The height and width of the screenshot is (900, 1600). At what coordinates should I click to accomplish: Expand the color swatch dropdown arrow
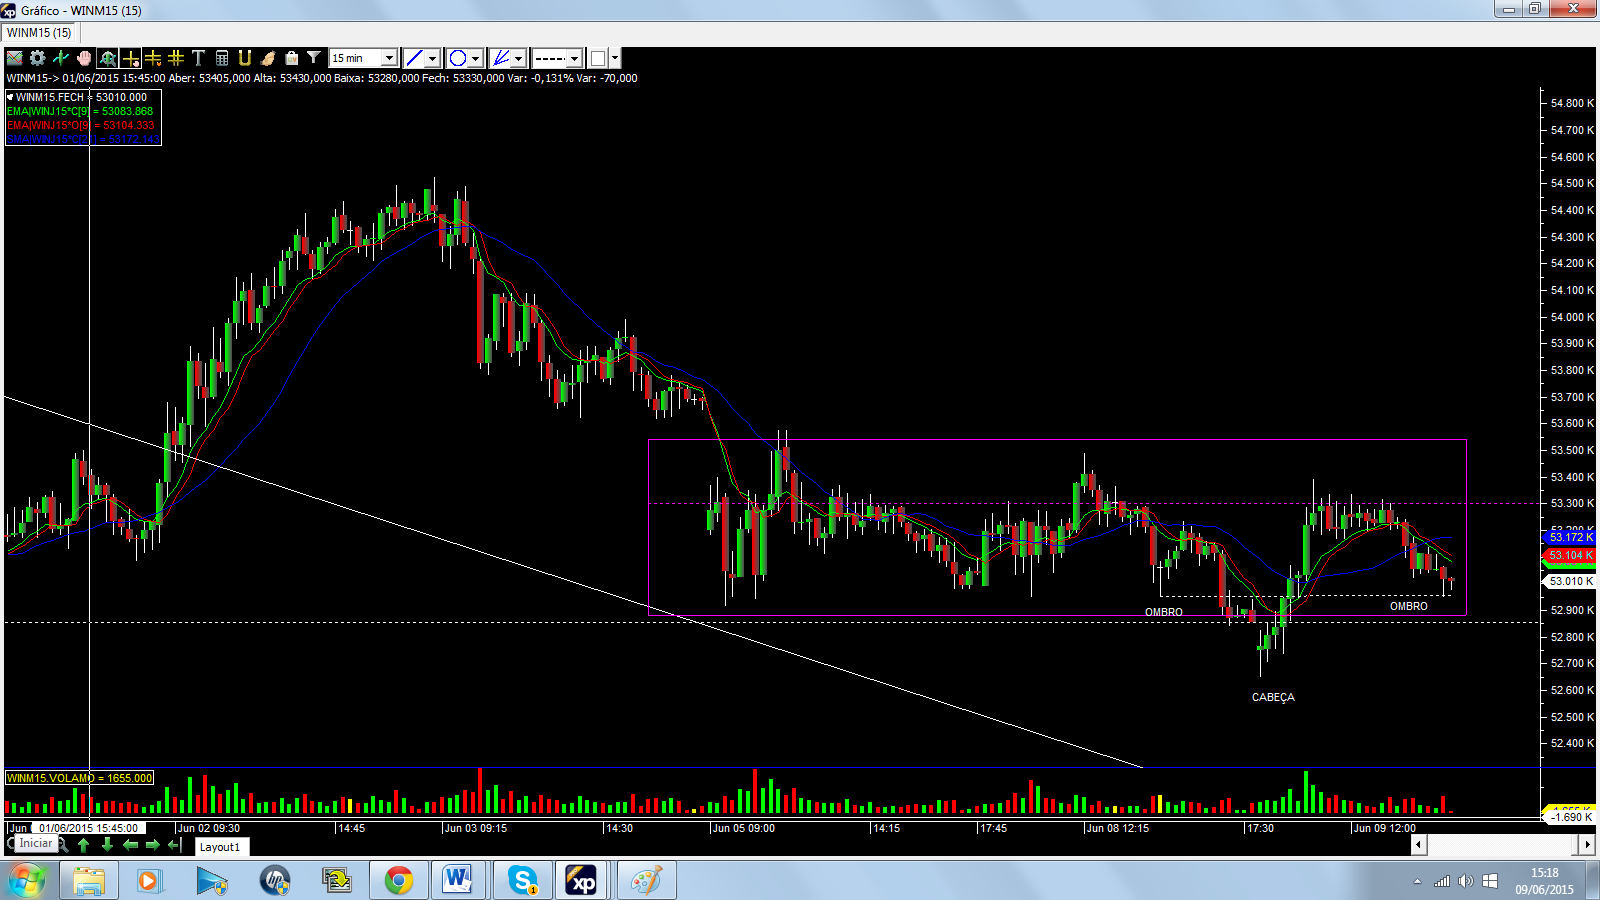click(615, 58)
